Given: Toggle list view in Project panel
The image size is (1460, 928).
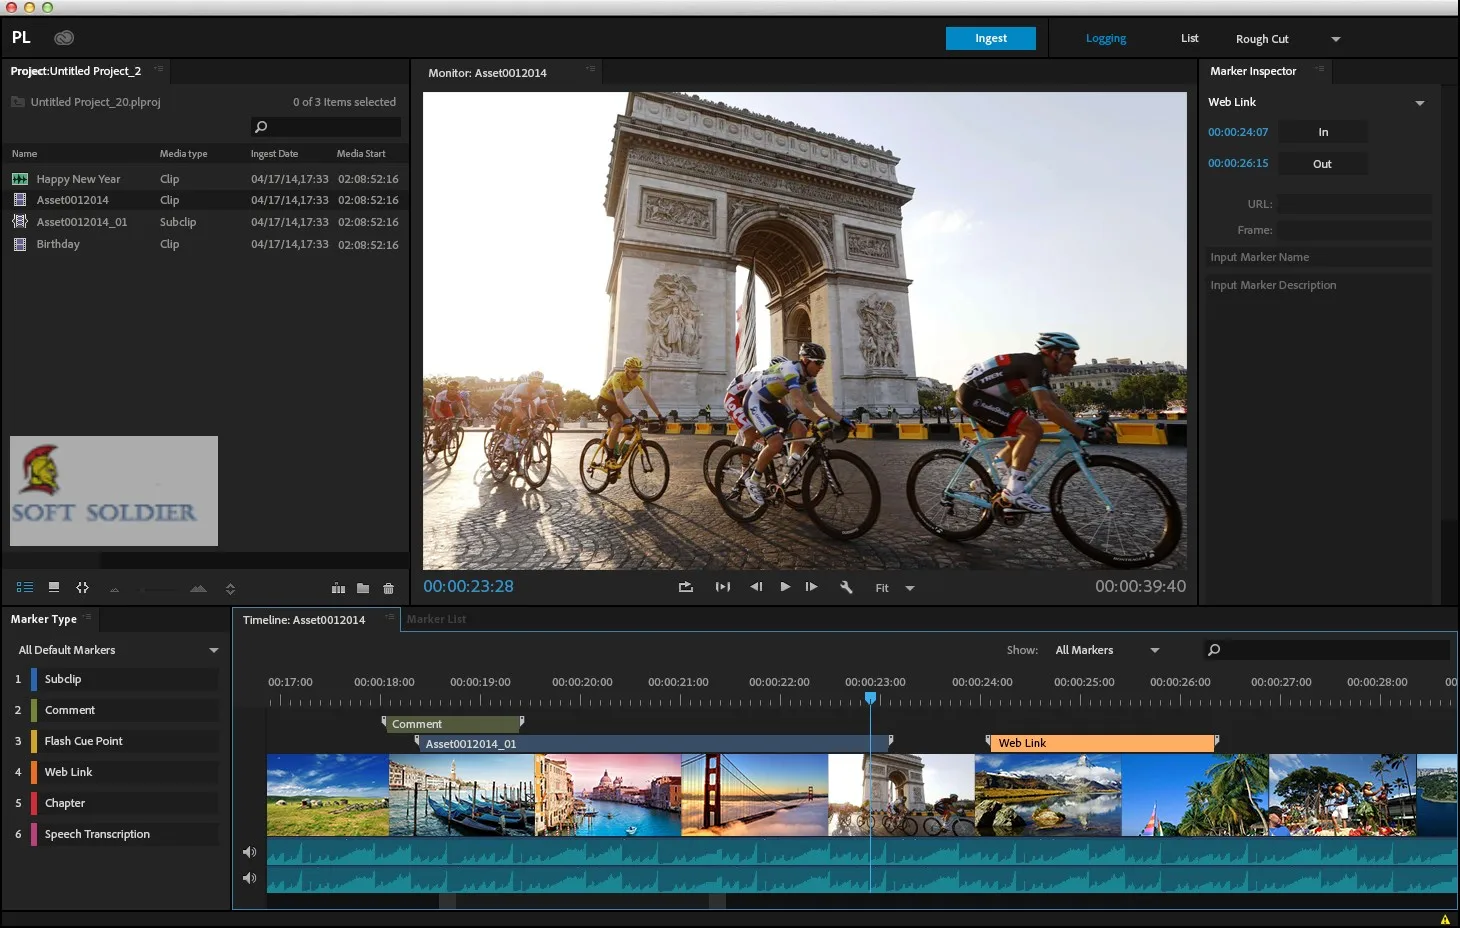Looking at the screenshot, I should pyautogui.click(x=25, y=587).
